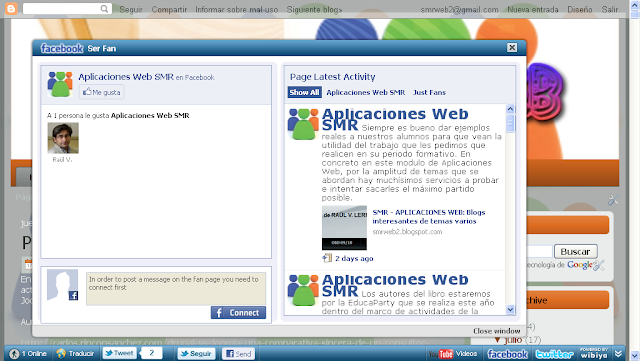The height and width of the screenshot is (361, 640).
Task: Click first post's Aplicaciones Web SMR avatar
Action: click(303, 124)
